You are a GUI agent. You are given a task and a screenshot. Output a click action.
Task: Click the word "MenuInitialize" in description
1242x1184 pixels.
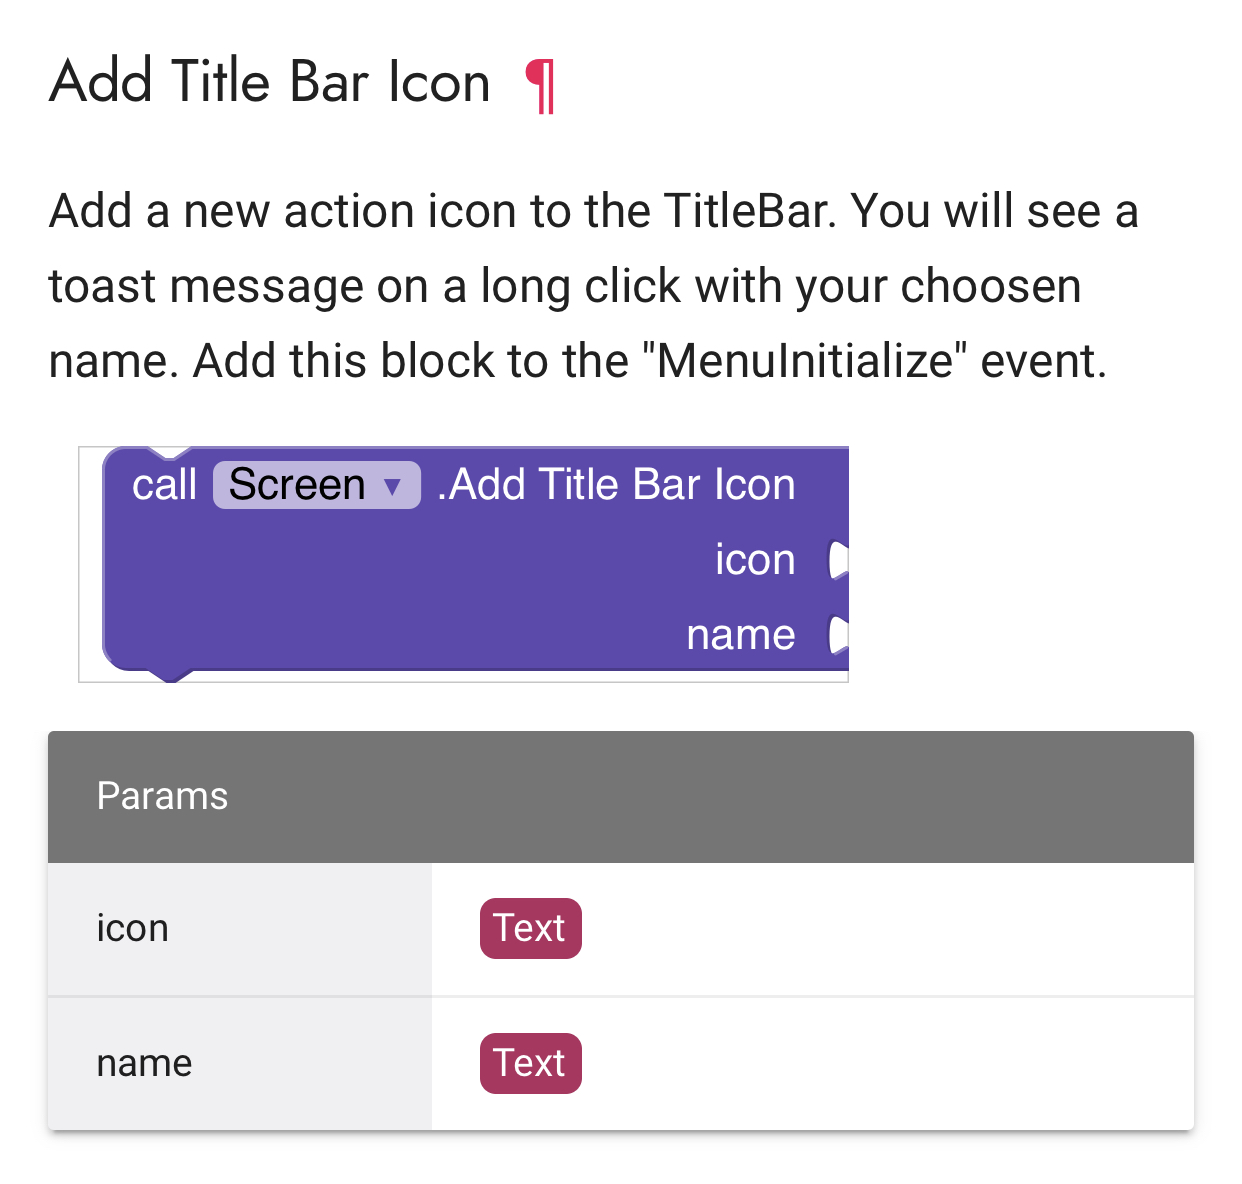point(804,361)
